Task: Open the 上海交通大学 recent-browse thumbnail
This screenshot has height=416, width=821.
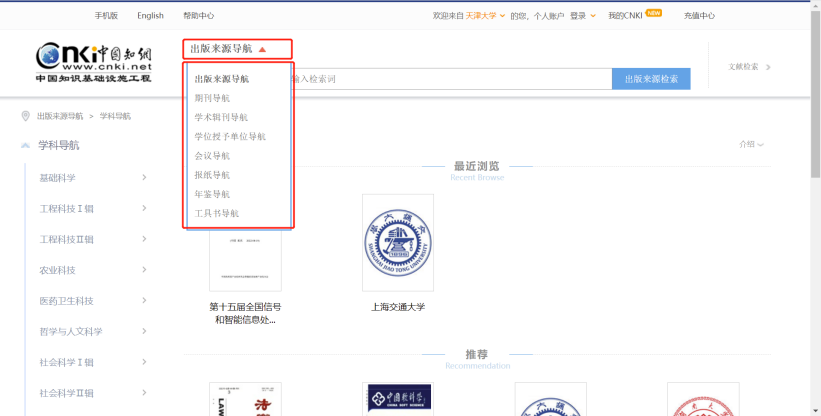Action: tap(398, 243)
